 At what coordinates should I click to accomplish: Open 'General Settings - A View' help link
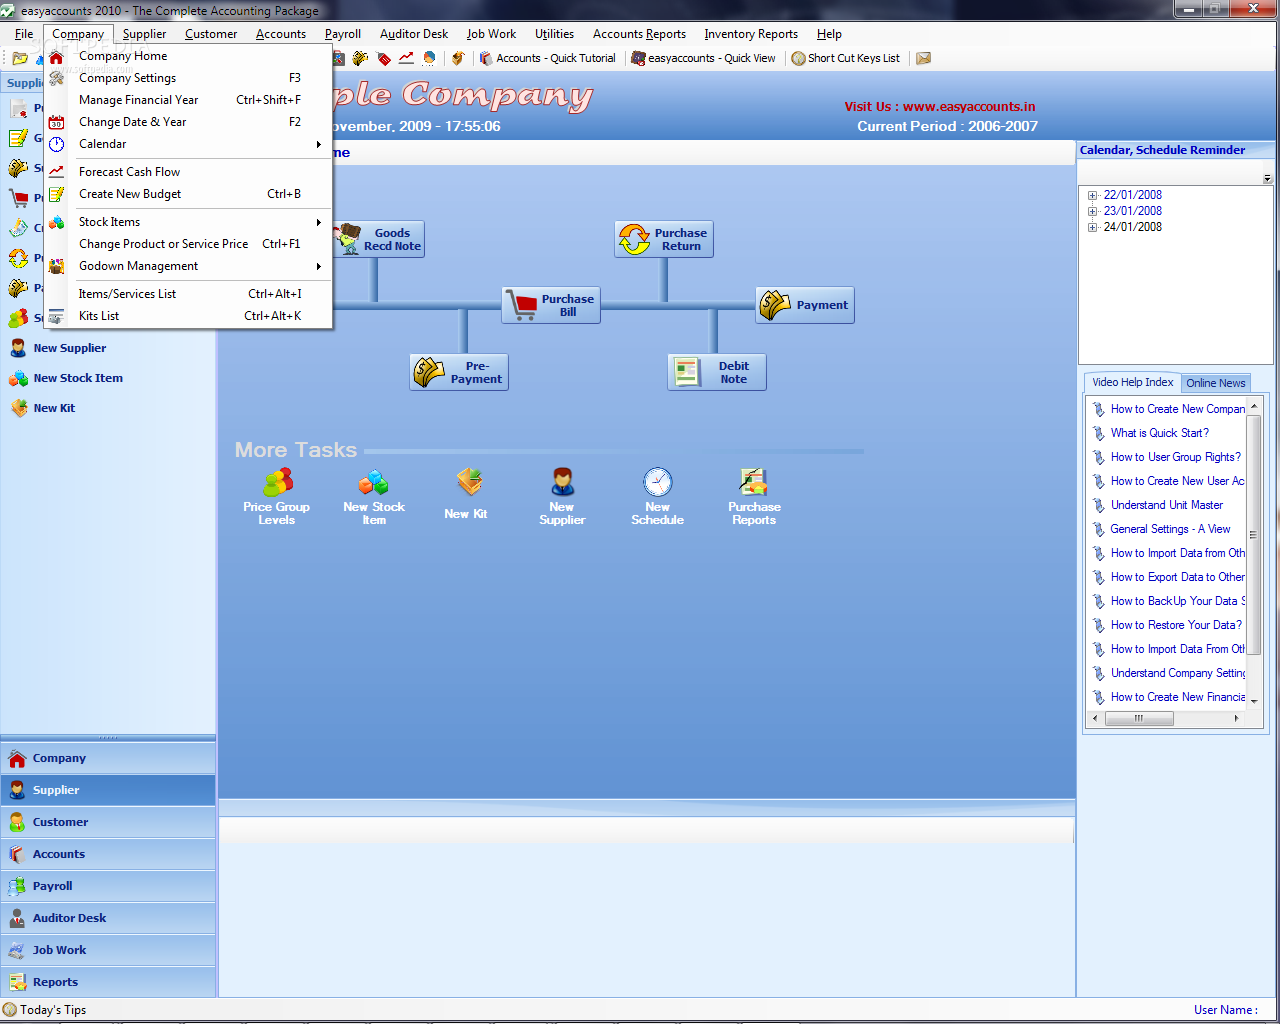1171,529
